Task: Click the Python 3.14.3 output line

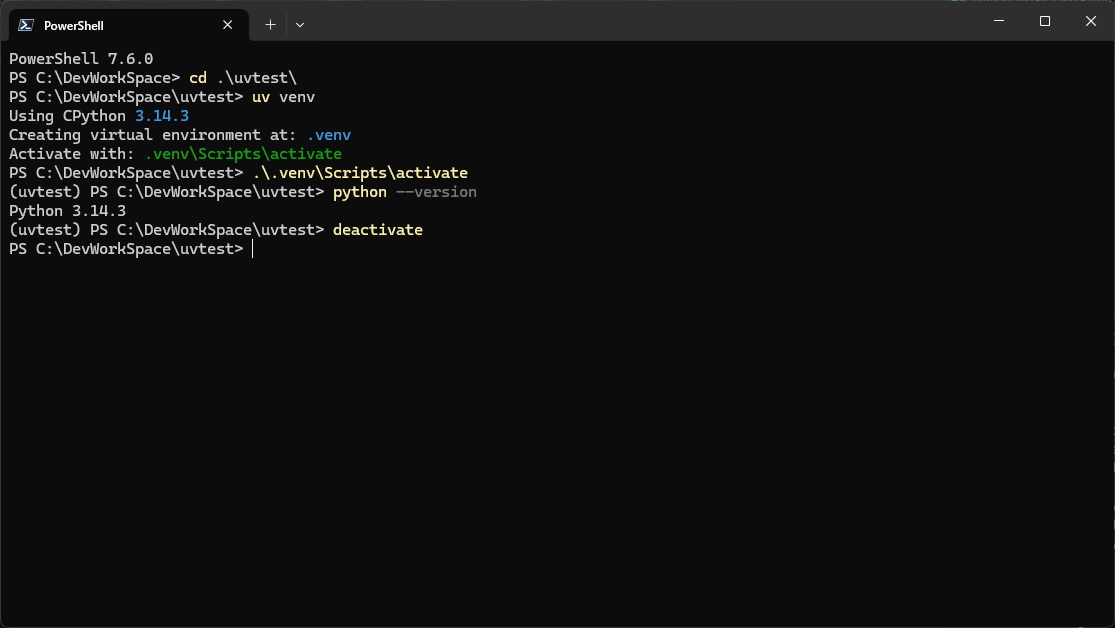Action: 67,211
